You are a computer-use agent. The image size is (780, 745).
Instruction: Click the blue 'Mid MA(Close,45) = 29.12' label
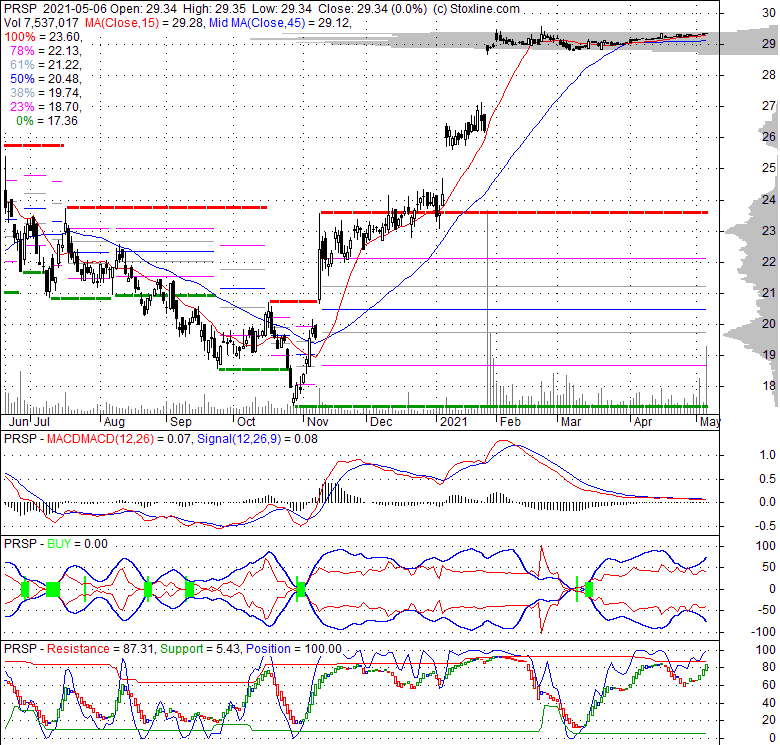click(x=280, y=22)
